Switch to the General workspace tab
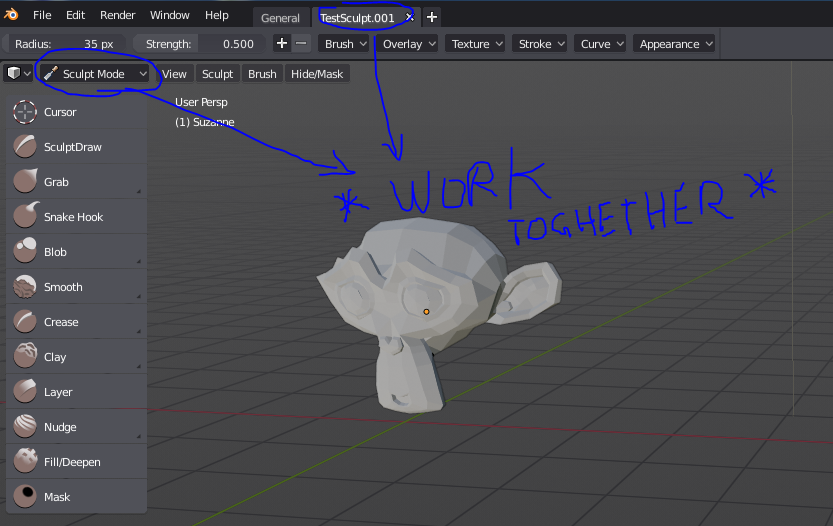Viewport: 833px width, 526px height. pos(280,18)
